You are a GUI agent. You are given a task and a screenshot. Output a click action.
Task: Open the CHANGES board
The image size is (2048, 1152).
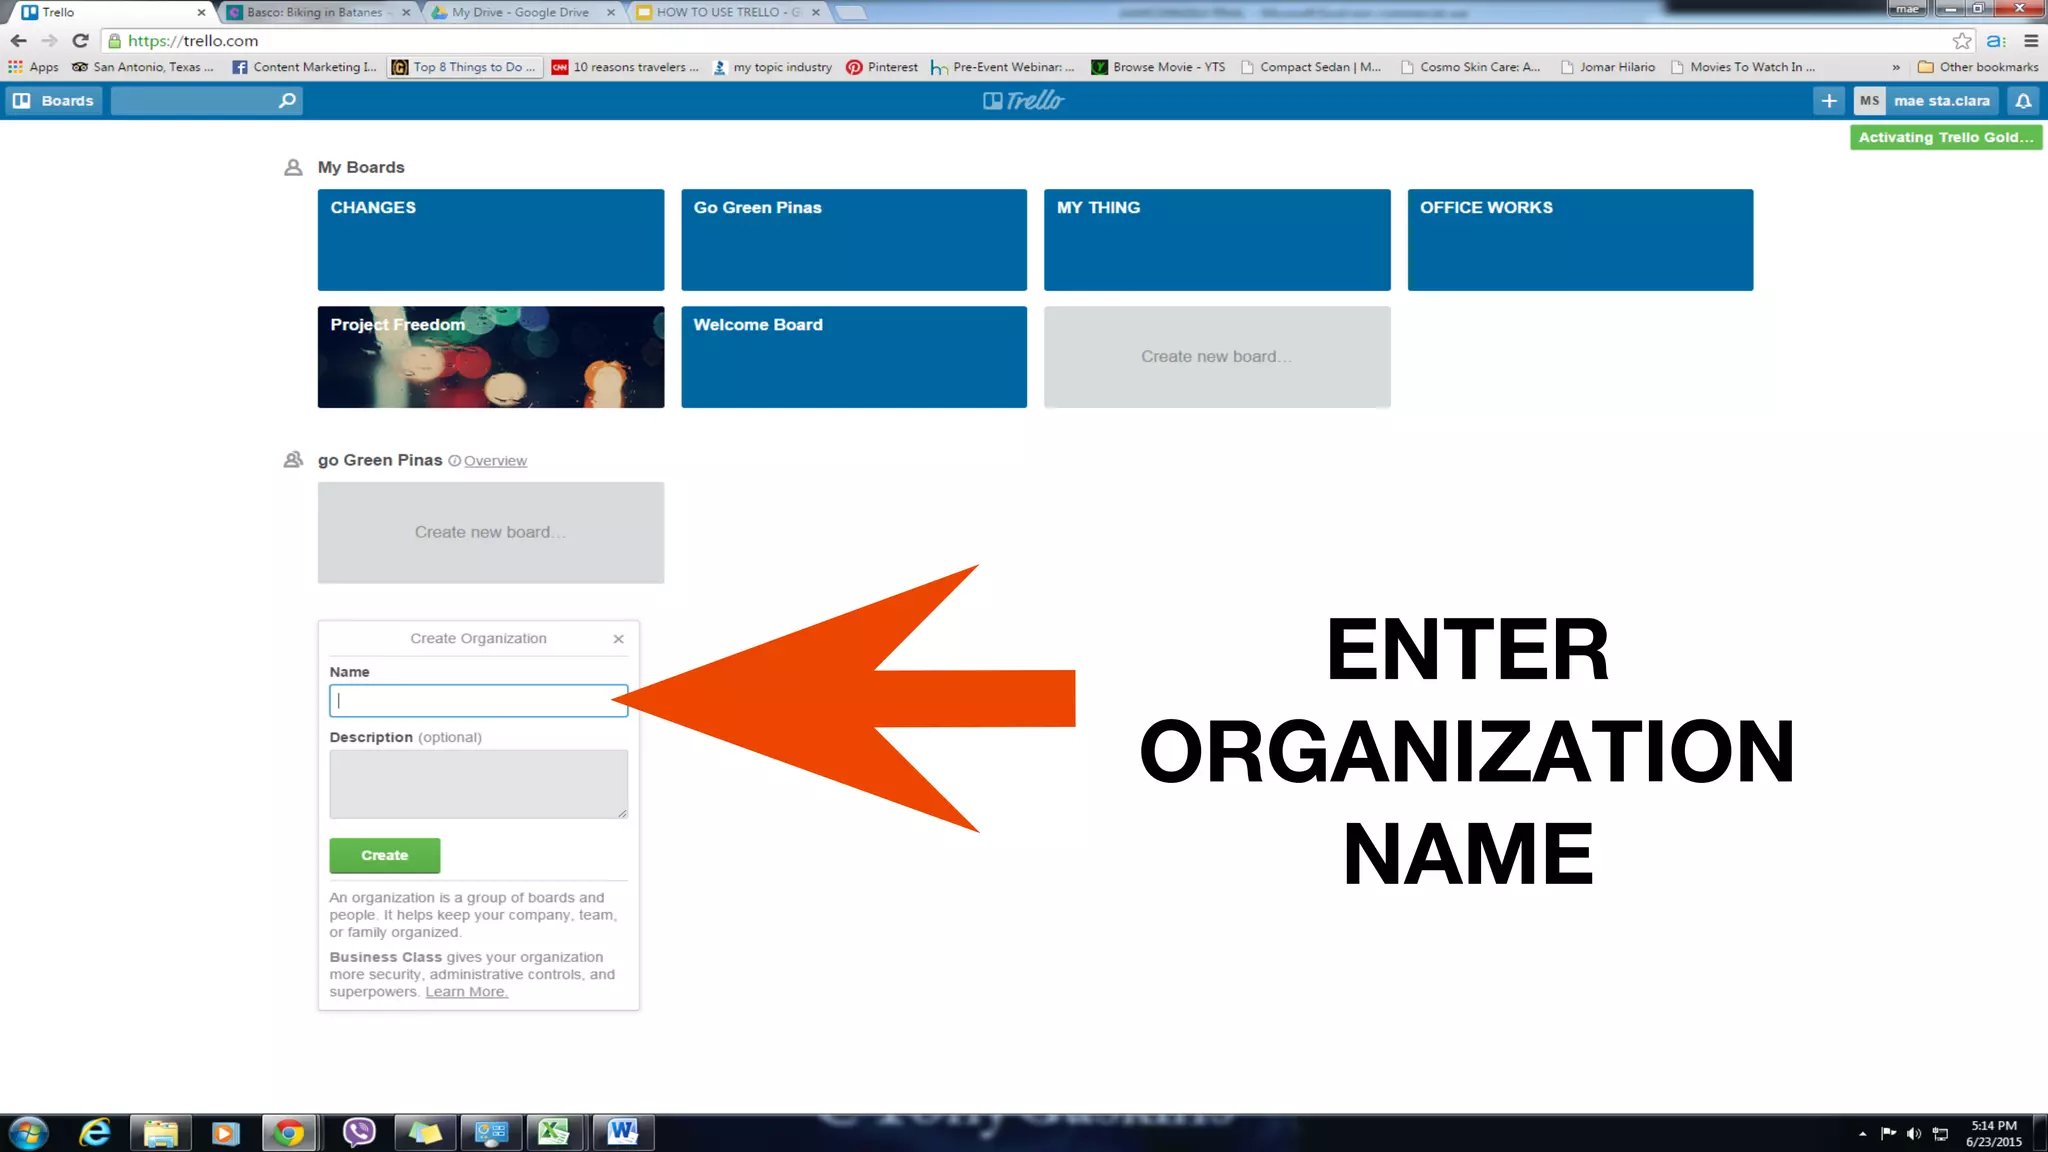click(x=490, y=240)
